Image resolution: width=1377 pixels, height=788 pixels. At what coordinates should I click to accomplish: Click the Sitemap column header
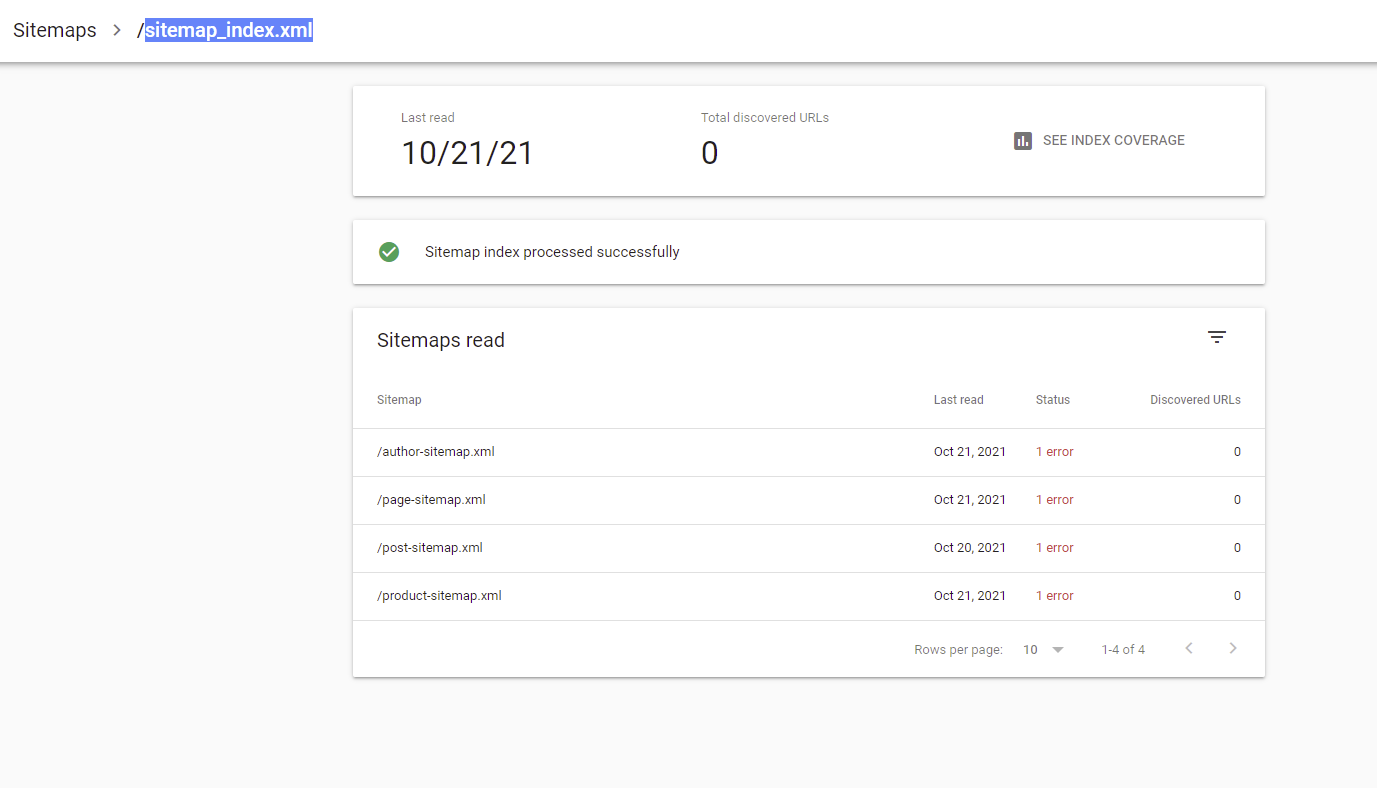[399, 400]
